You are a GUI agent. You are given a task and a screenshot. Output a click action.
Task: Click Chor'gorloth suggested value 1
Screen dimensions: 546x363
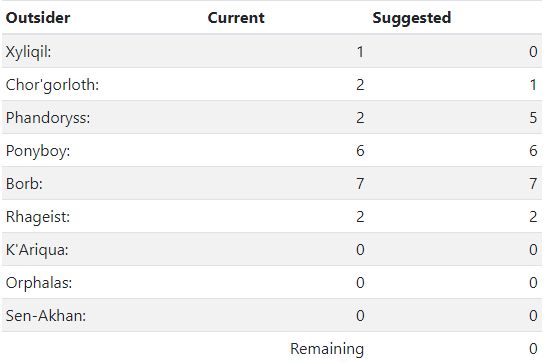(x=533, y=85)
